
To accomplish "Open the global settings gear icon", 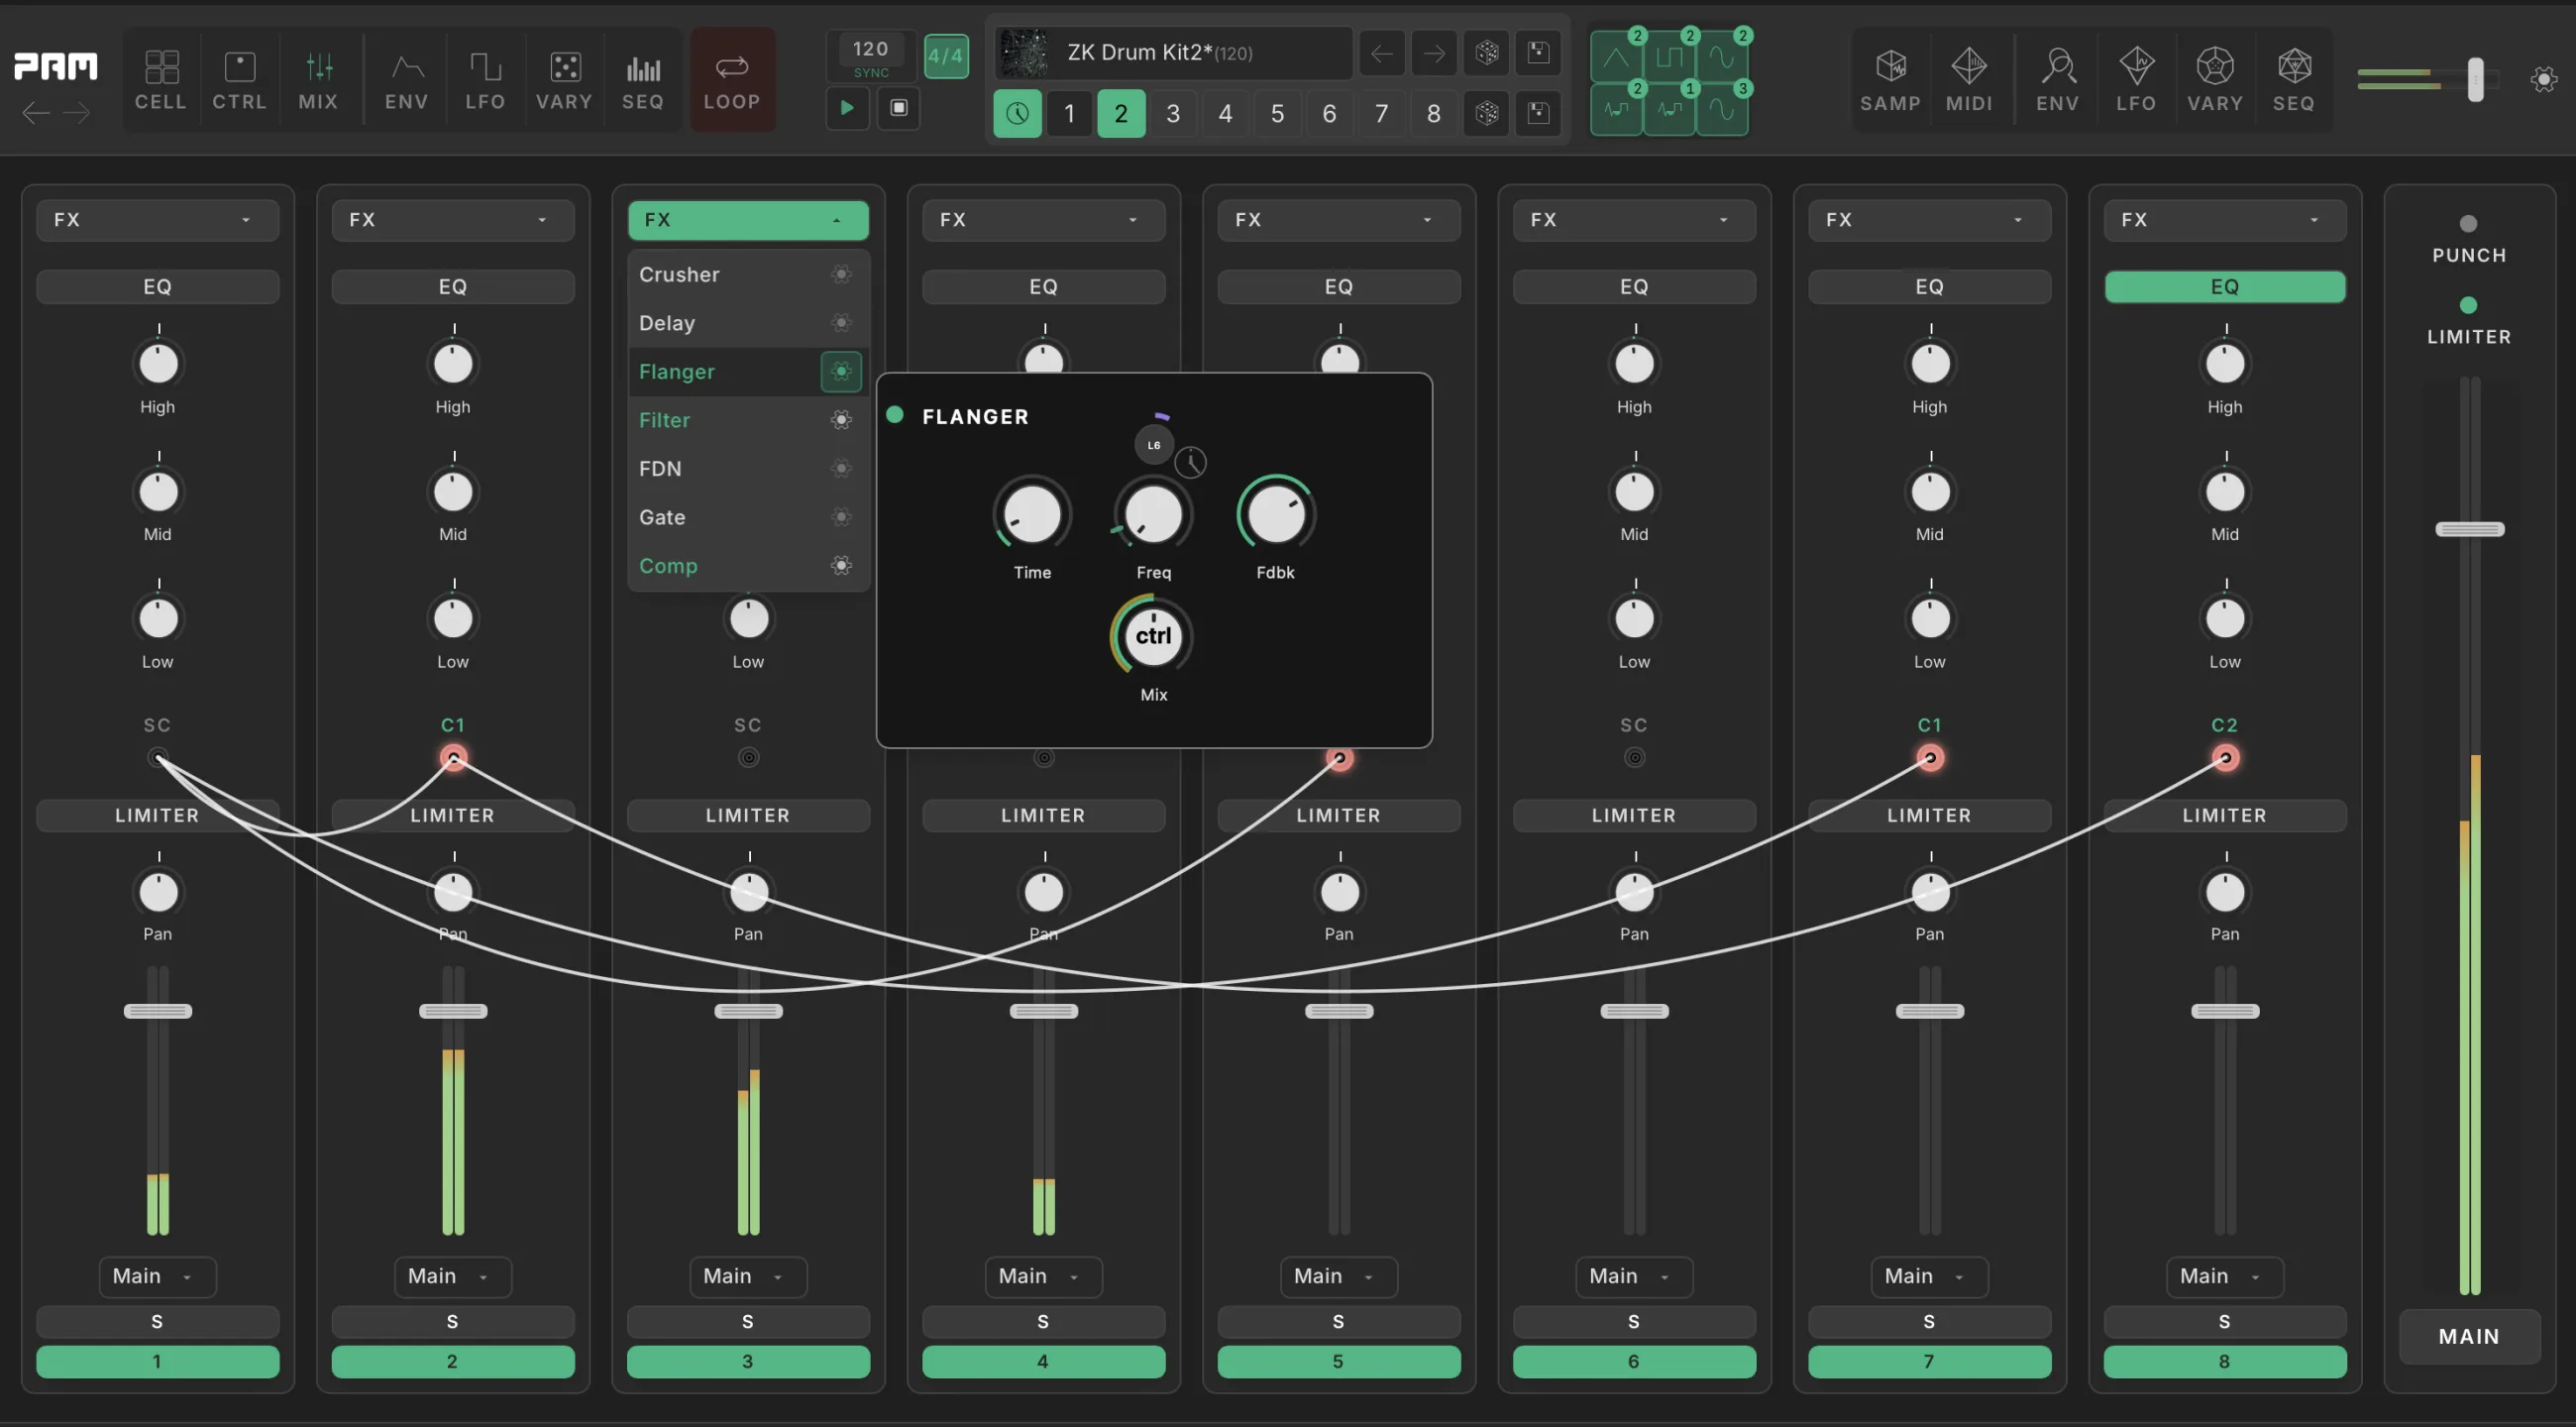I will pyautogui.click(x=2544, y=79).
